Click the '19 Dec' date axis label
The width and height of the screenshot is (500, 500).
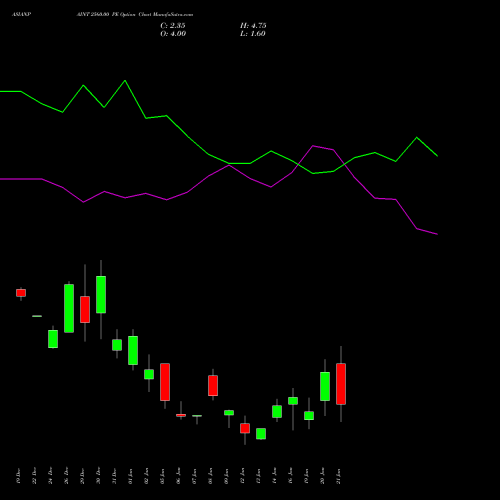pyautogui.click(x=18, y=476)
